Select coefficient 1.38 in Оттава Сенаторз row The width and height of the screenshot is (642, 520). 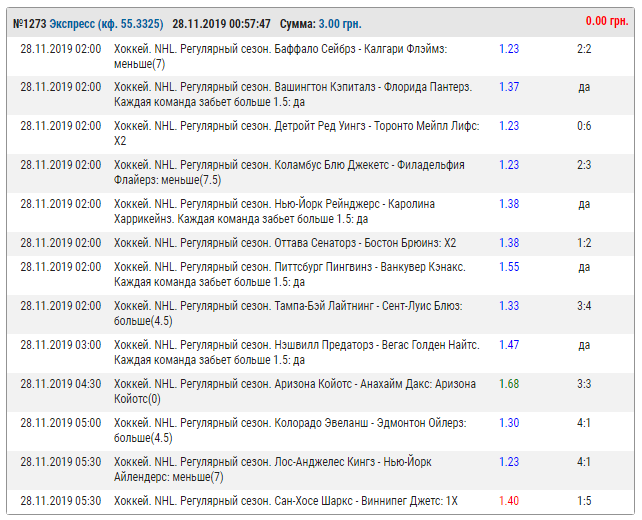click(x=509, y=243)
